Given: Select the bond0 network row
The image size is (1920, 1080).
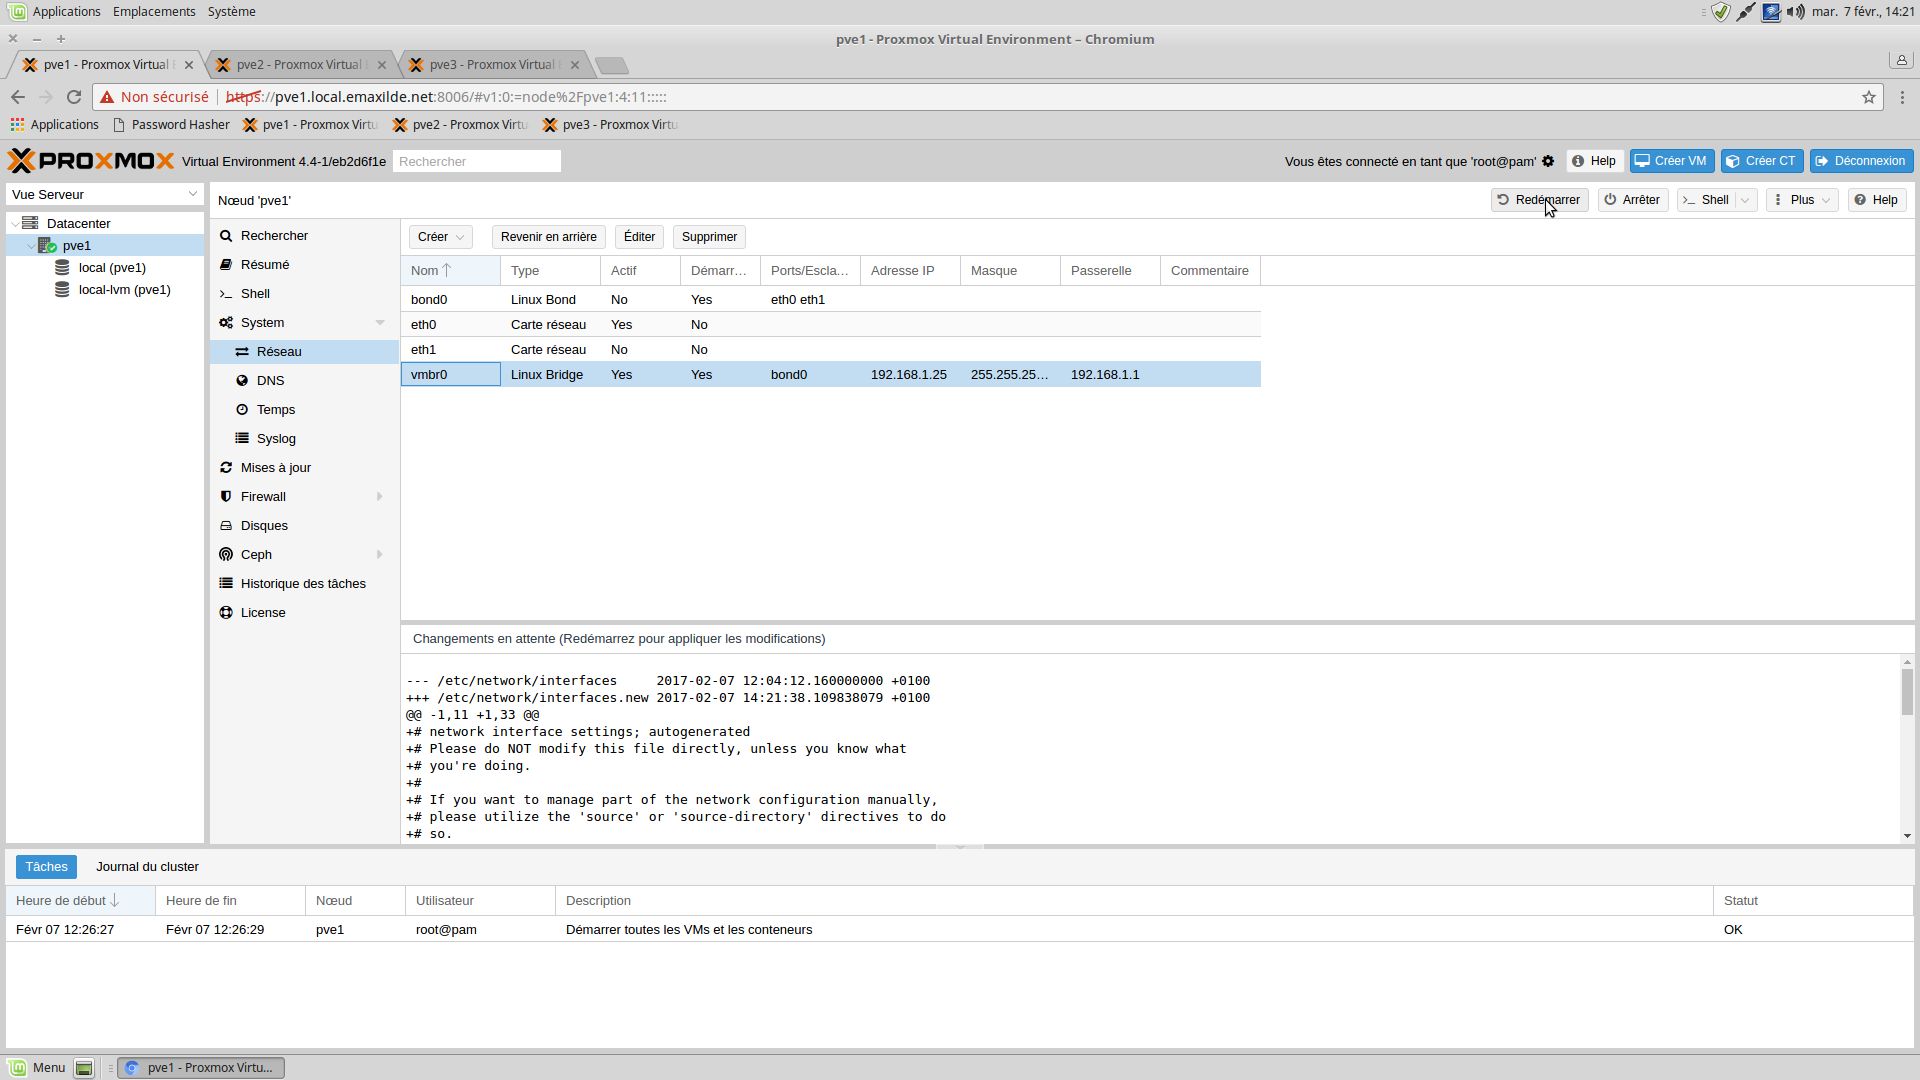Looking at the screenshot, I should pyautogui.click(x=830, y=300).
